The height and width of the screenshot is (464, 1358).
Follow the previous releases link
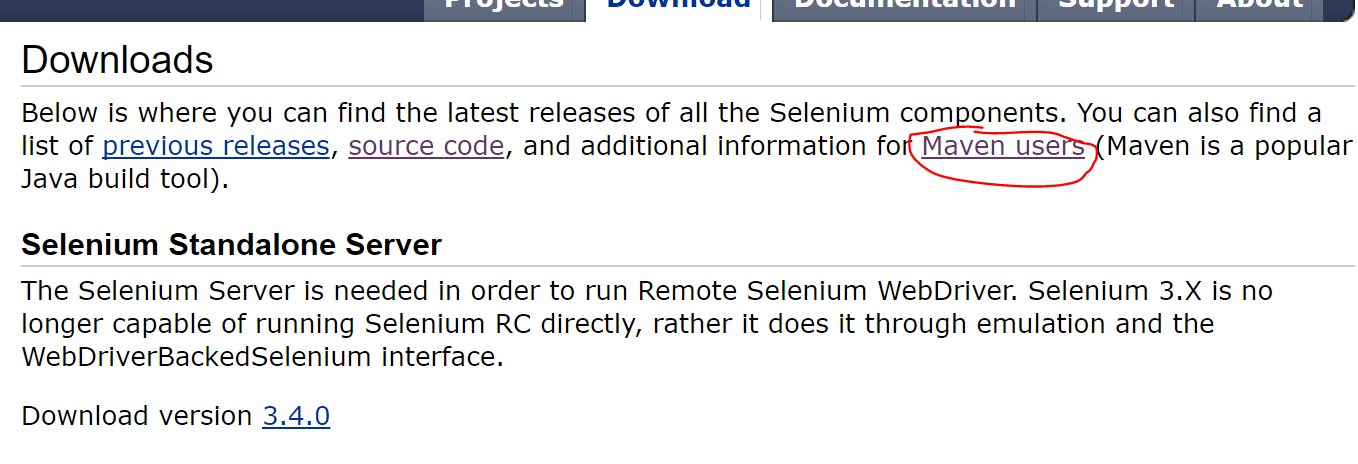[215, 147]
